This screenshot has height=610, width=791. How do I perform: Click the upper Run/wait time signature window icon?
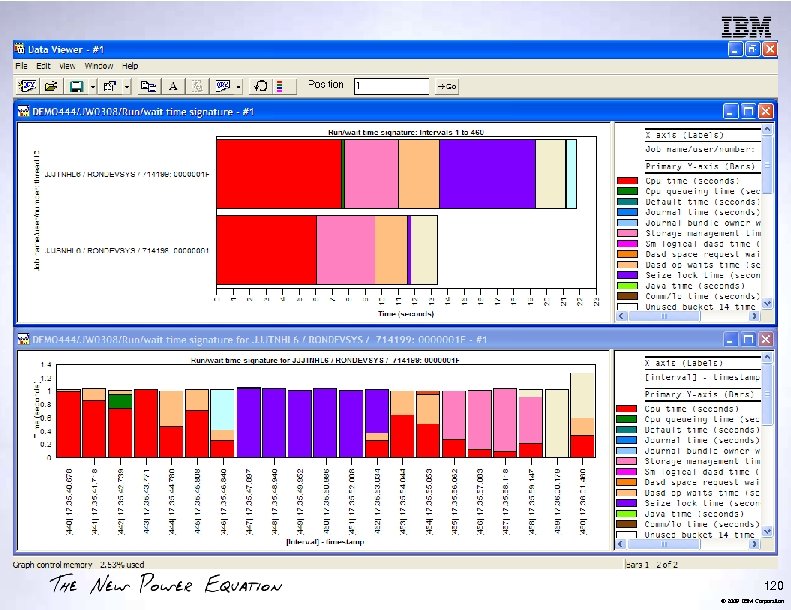pyautogui.click(x=23, y=112)
